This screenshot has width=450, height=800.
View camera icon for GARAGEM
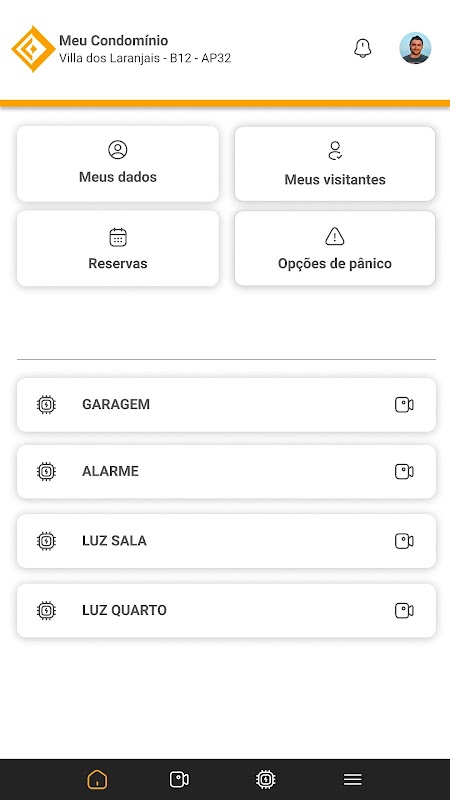pyautogui.click(x=404, y=405)
